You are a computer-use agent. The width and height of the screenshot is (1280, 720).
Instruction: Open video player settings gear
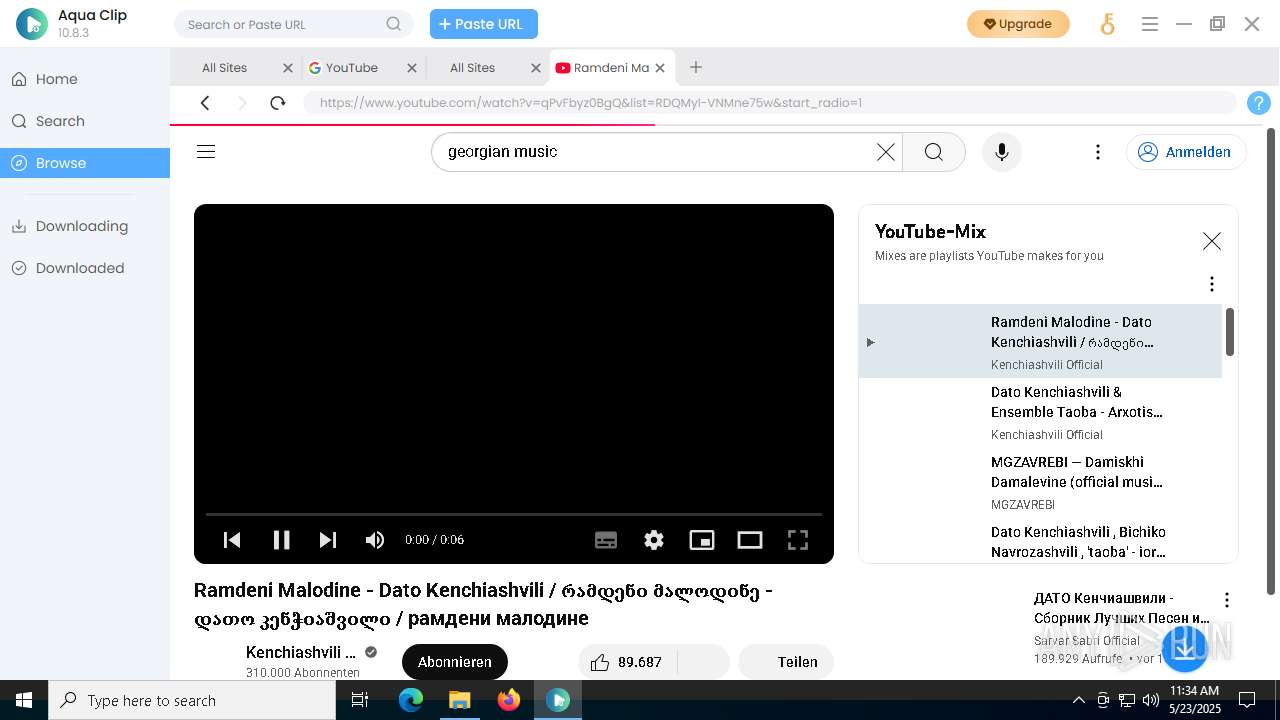[654, 540]
